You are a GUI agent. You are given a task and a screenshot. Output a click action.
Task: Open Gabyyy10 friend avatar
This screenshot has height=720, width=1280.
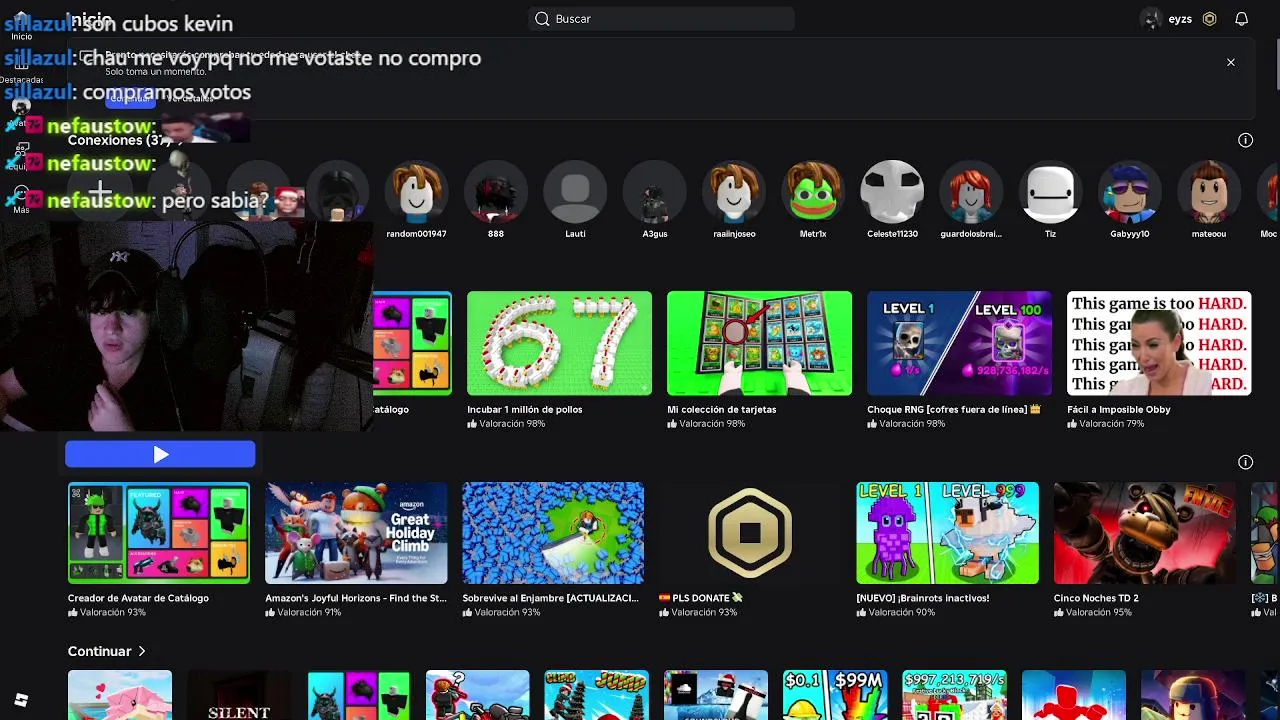pos(1130,191)
